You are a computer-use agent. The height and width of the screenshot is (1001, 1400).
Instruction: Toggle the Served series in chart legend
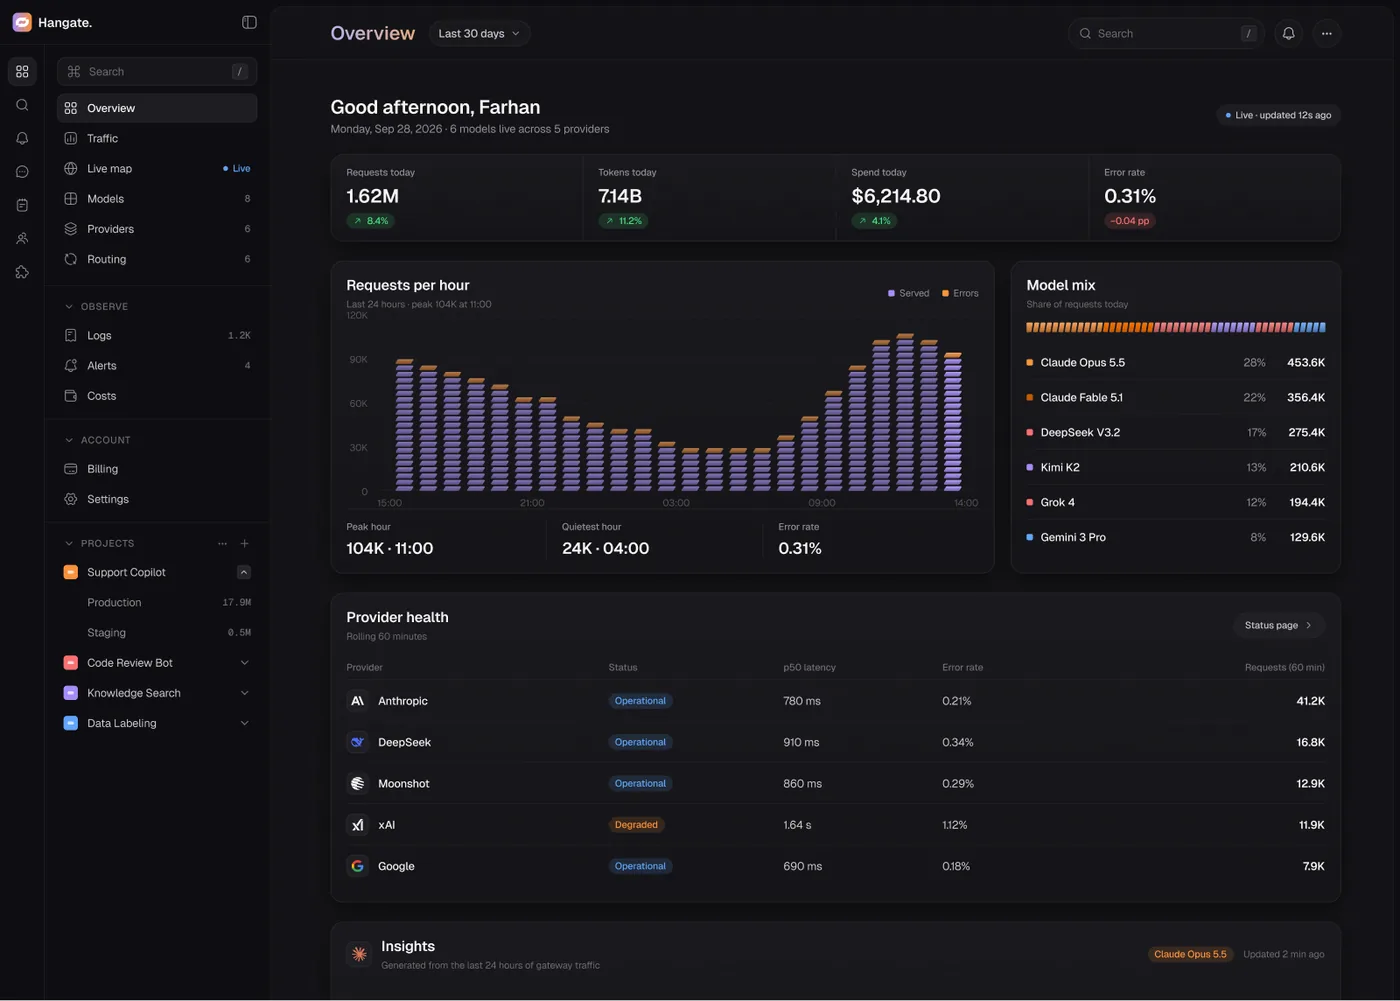click(x=908, y=293)
